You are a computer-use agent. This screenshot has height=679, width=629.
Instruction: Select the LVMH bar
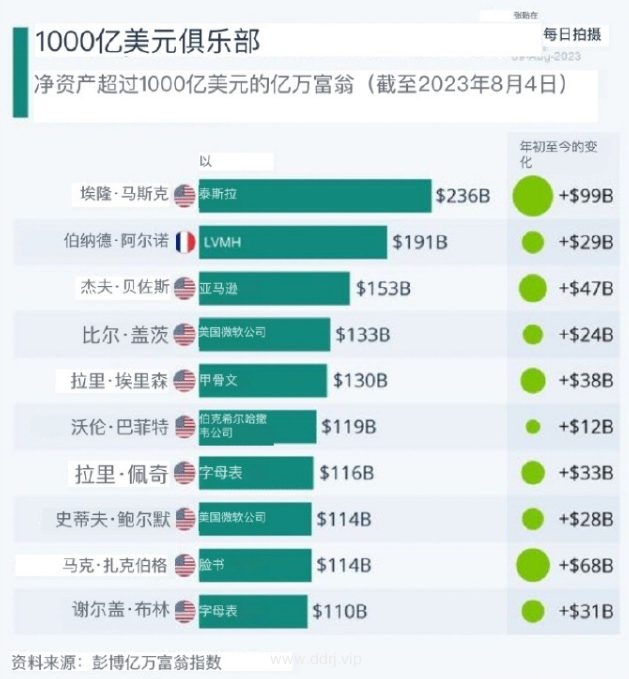pyautogui.click(x=293, y=242)
